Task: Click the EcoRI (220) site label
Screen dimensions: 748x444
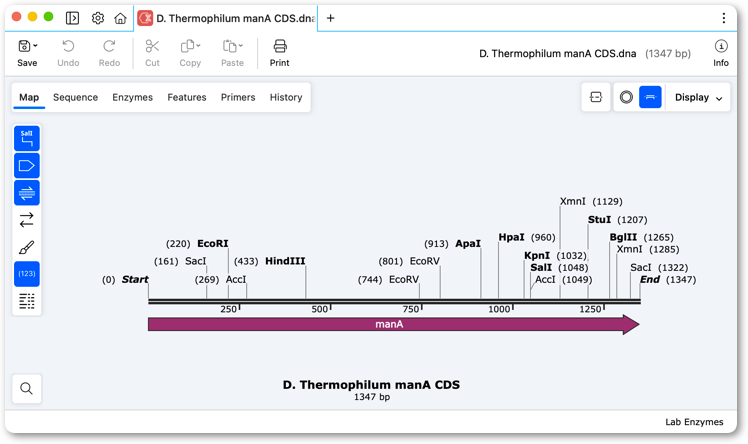Action: point(197,244)
